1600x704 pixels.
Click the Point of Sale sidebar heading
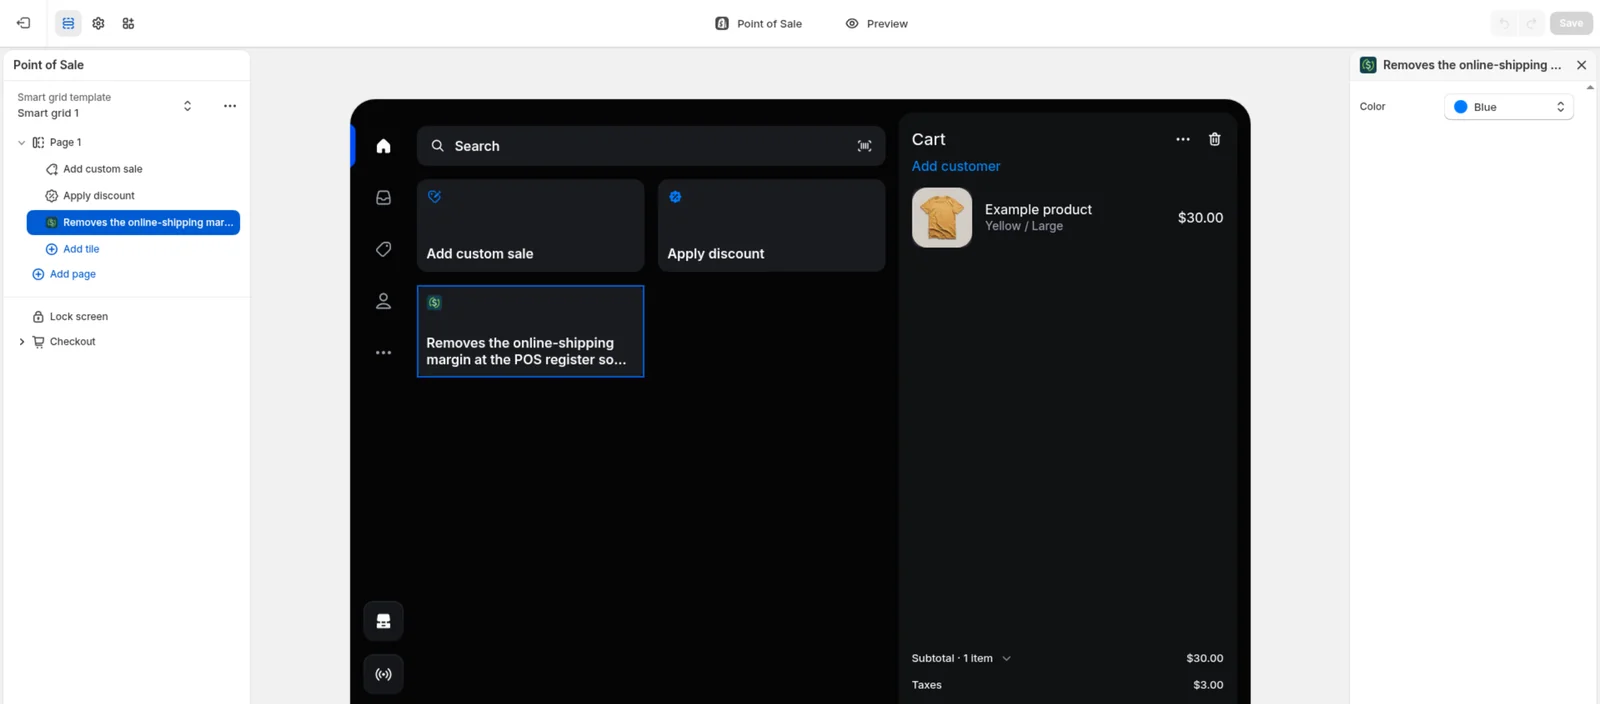point(48,65)
